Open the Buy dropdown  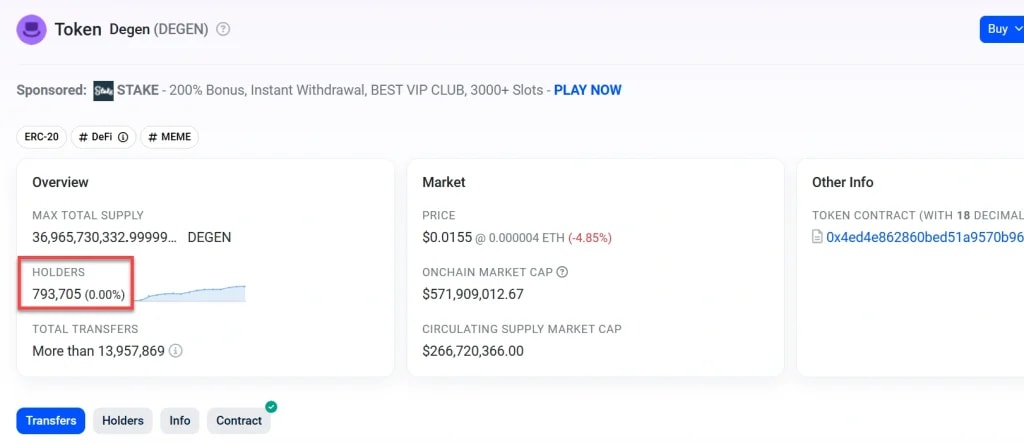pyautogui.click(x=1001, y=29)
